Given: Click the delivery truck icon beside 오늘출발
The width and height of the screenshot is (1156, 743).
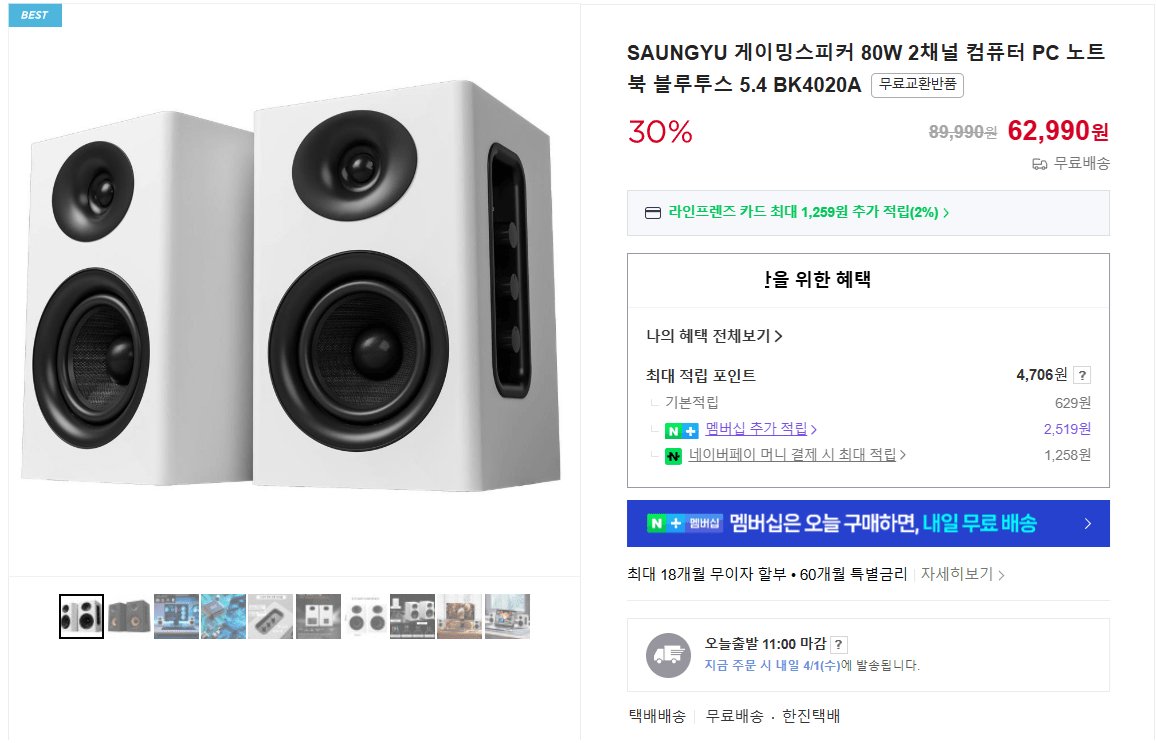Looking at the screenshot, I should click(668, 655).
